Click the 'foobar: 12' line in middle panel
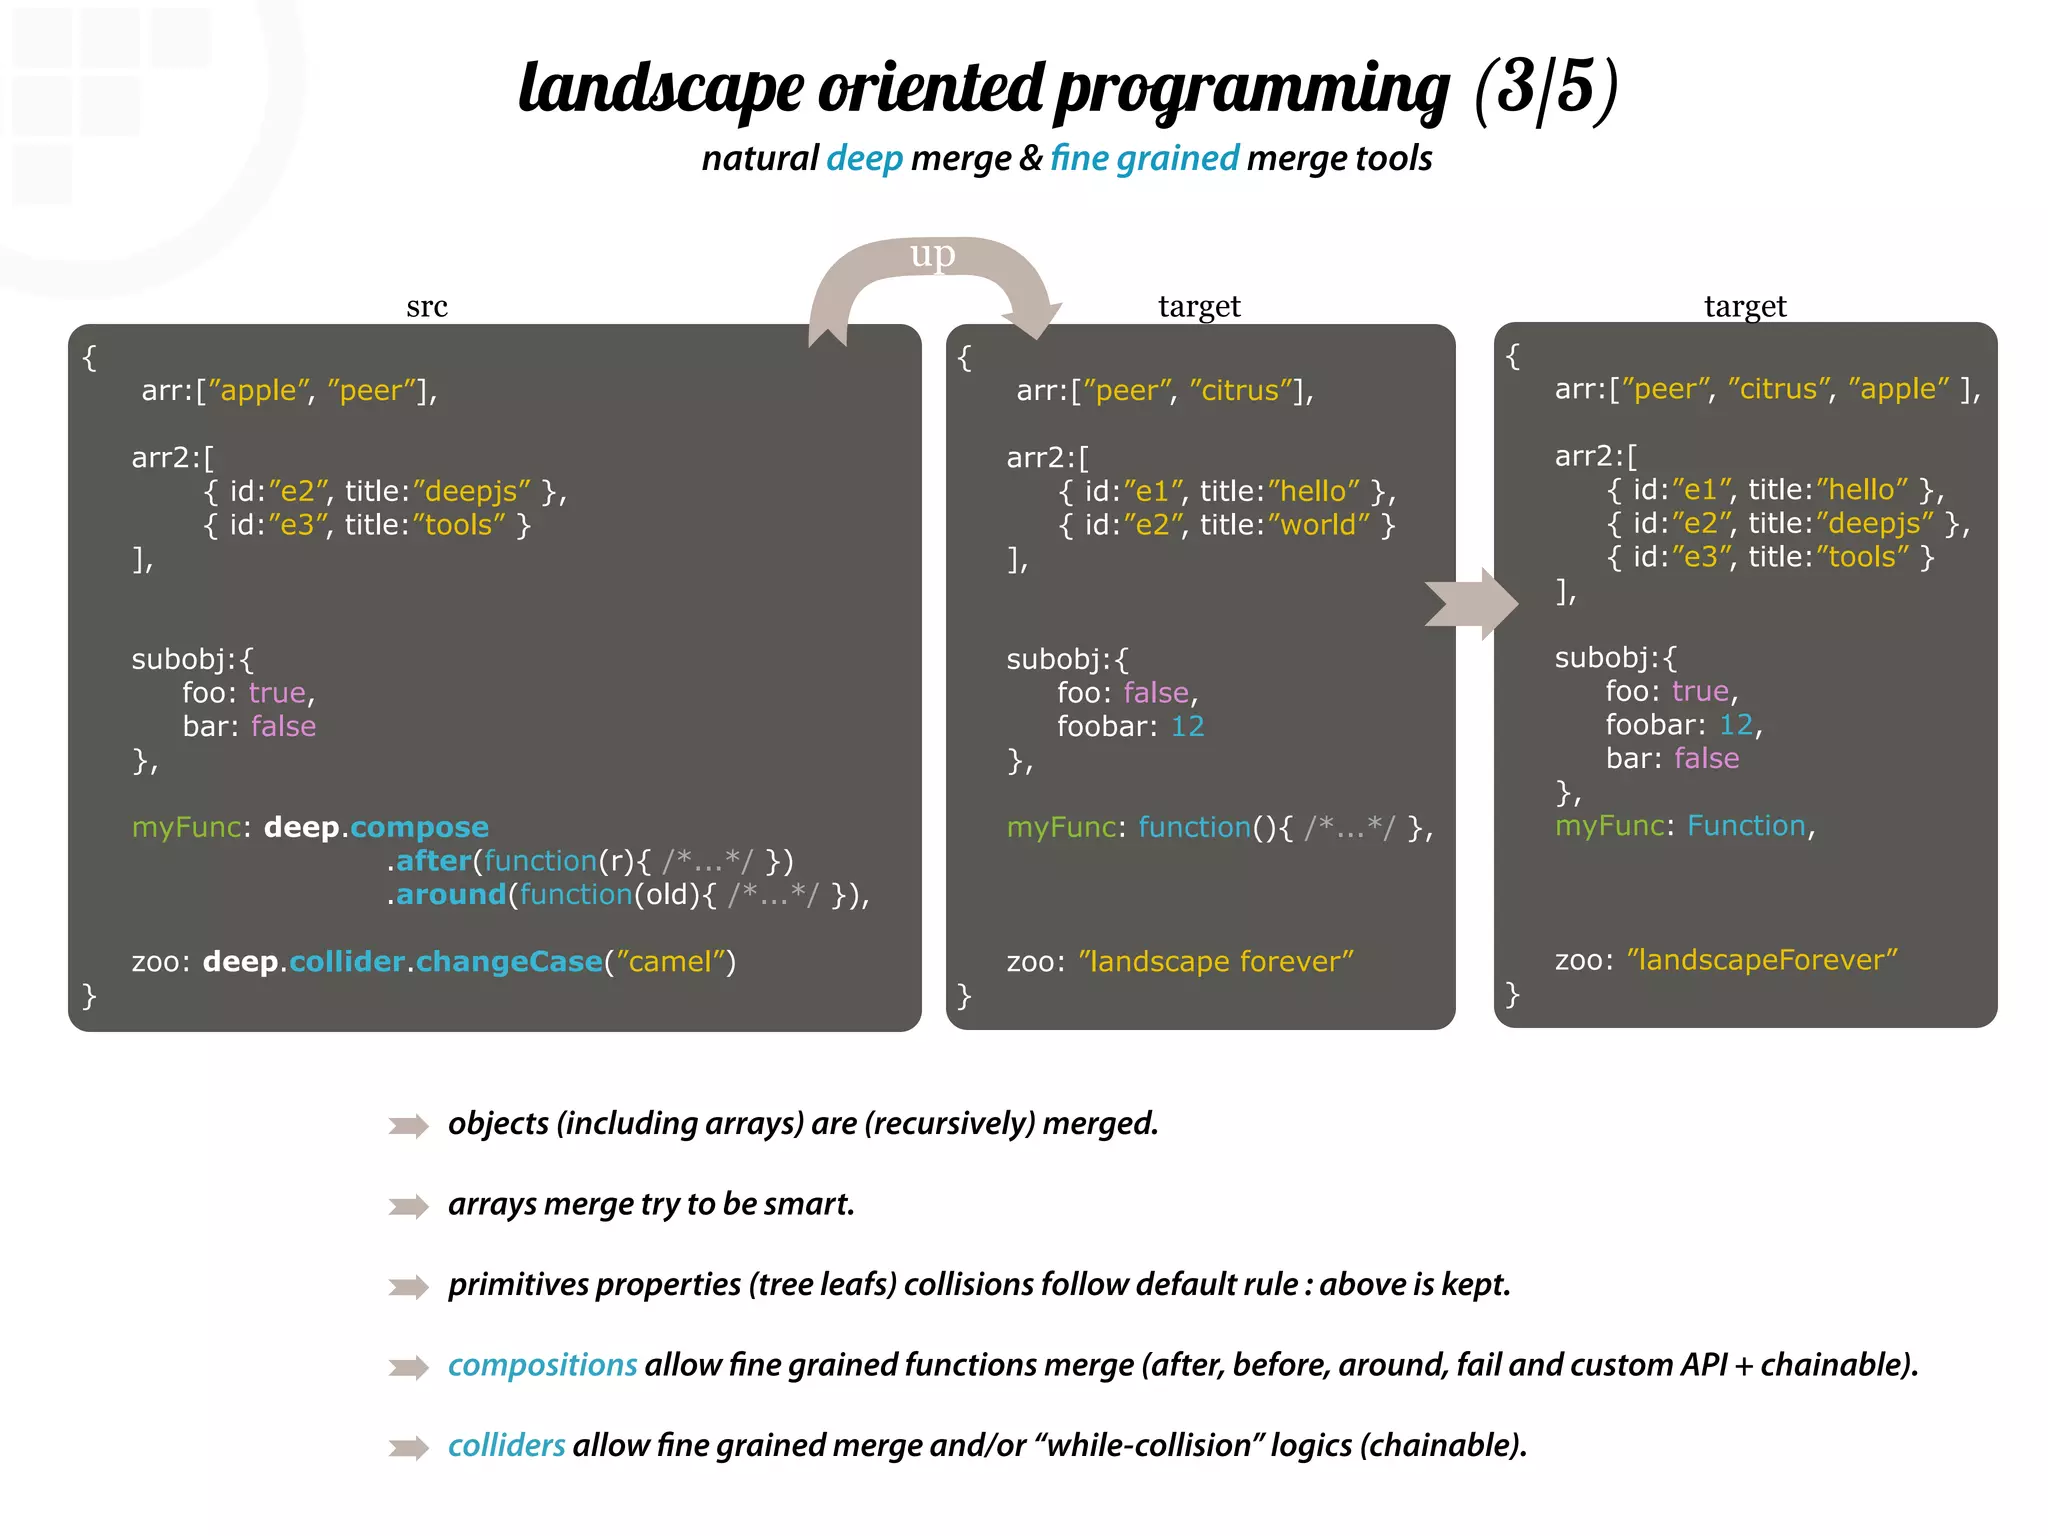2048x1536 pixels. (x=1130, y=726)
